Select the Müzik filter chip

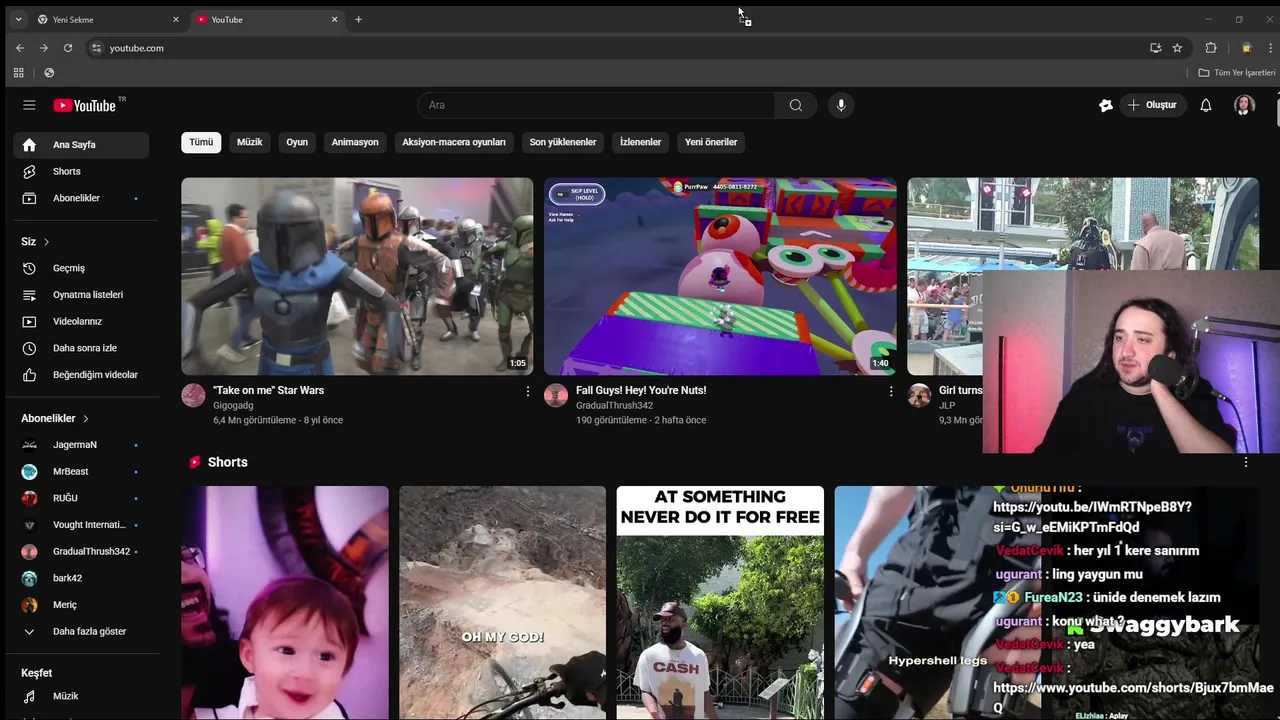[x=249, y=142]
